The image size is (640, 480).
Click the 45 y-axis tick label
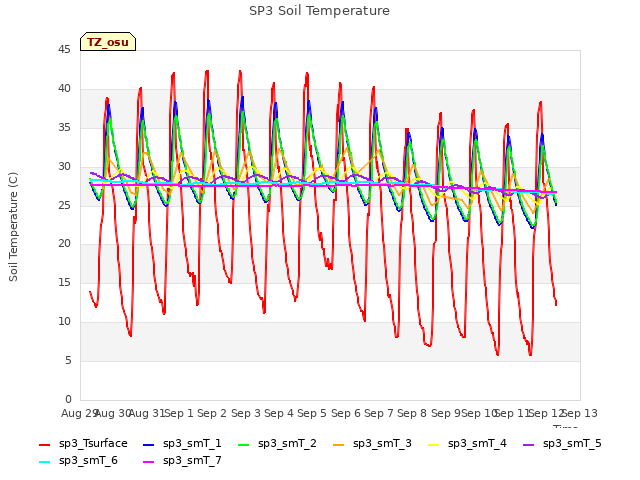(64, 49)
